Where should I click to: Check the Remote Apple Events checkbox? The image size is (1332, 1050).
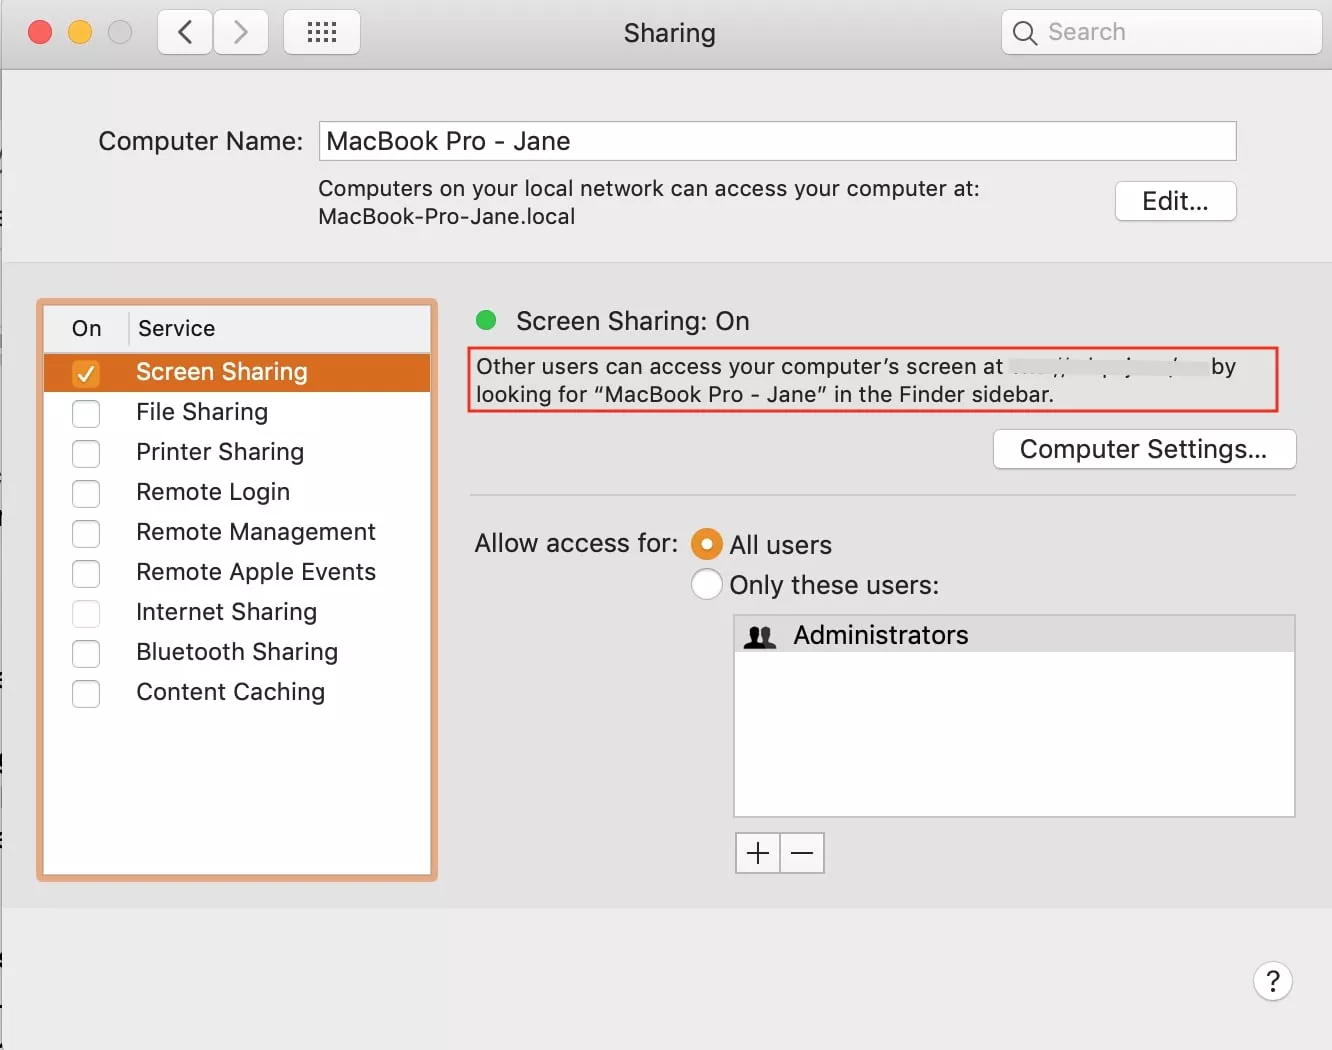point(86,573)
